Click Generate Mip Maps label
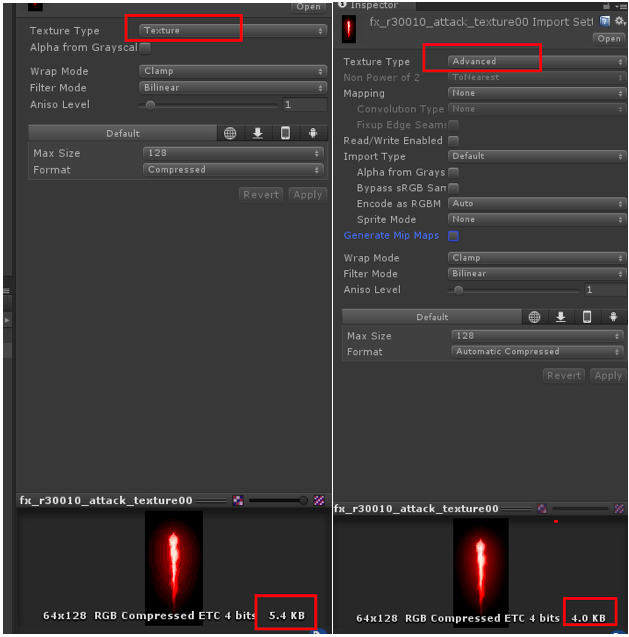This screenshot has width=629, height=637. coord(391,236)
